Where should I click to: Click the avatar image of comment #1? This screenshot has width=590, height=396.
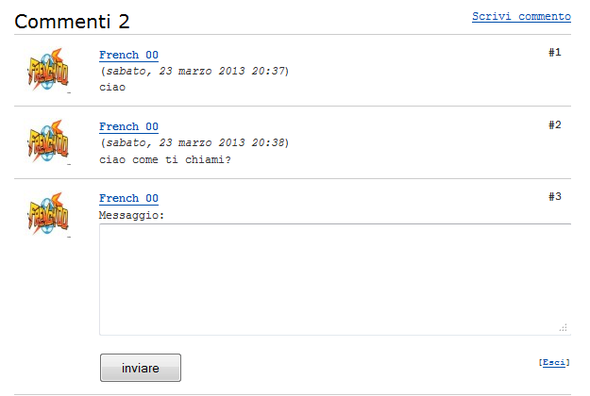click(x=48, y=69)
